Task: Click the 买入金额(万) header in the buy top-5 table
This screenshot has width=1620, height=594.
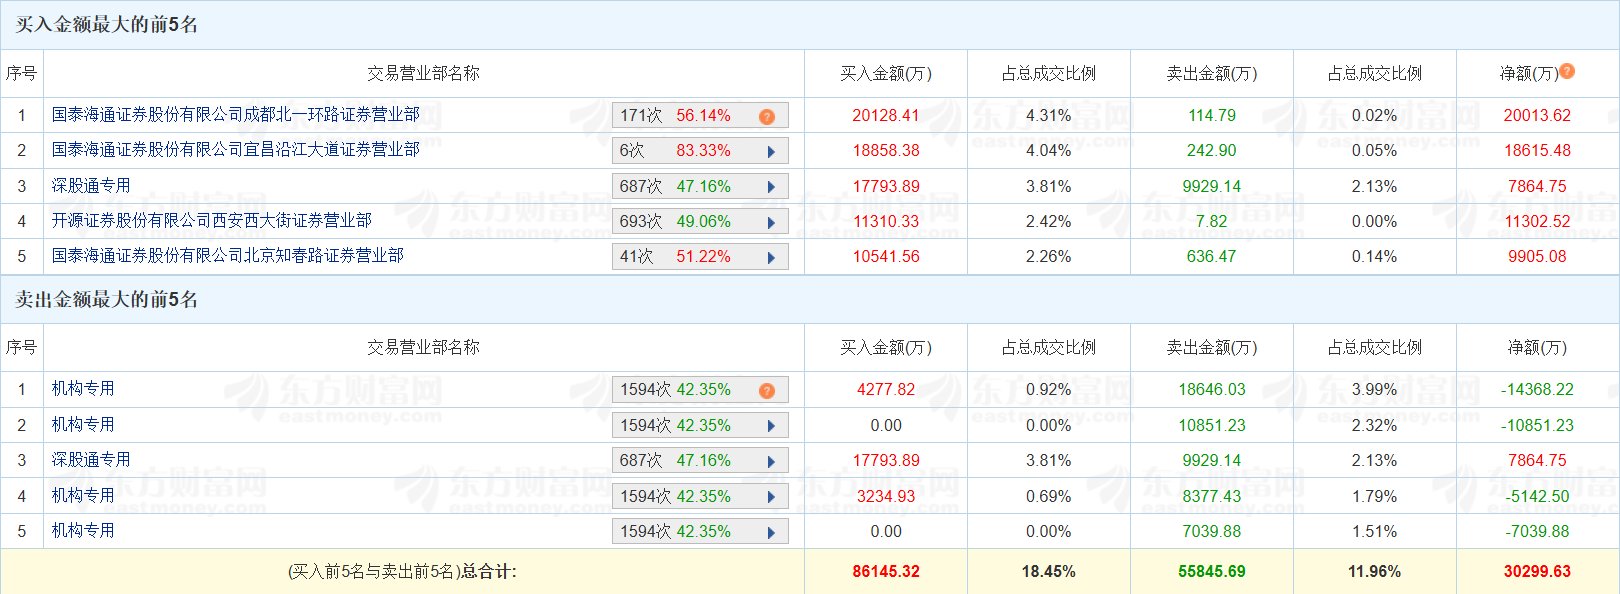Action: point(885,74)
